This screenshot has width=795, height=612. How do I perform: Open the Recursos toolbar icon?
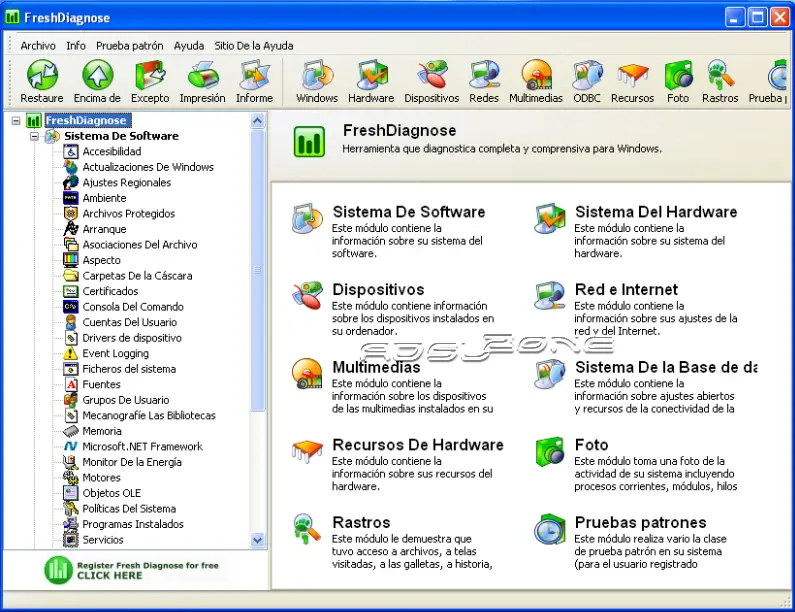pos(633,75)
